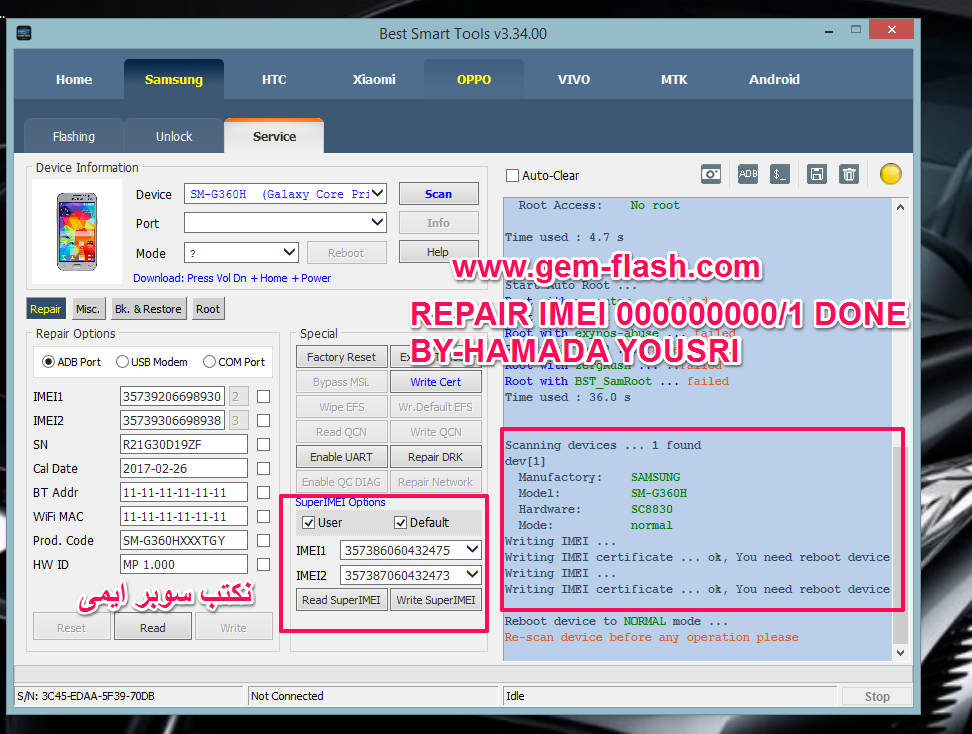Click the S/N 3C45-EDAA-5F39-70DB status text
Viewport: 972px width, 734px height.
click(x=86, y=696)
